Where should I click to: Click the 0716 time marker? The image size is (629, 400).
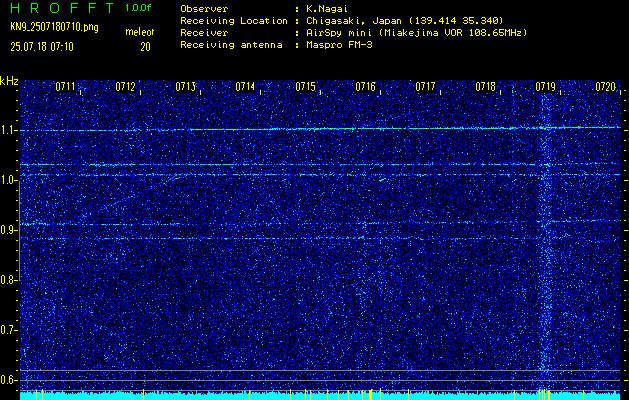365,86
